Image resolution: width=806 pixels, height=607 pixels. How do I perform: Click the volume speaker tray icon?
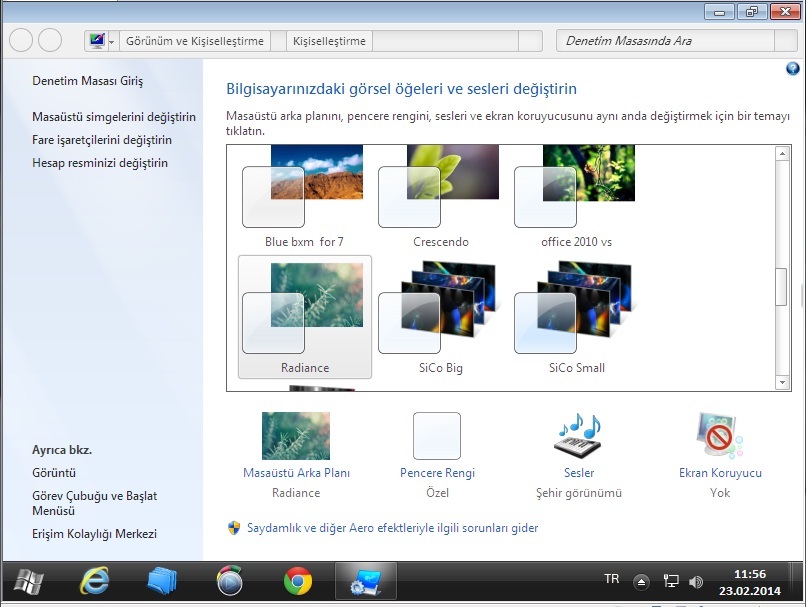(x=696, y=581)
